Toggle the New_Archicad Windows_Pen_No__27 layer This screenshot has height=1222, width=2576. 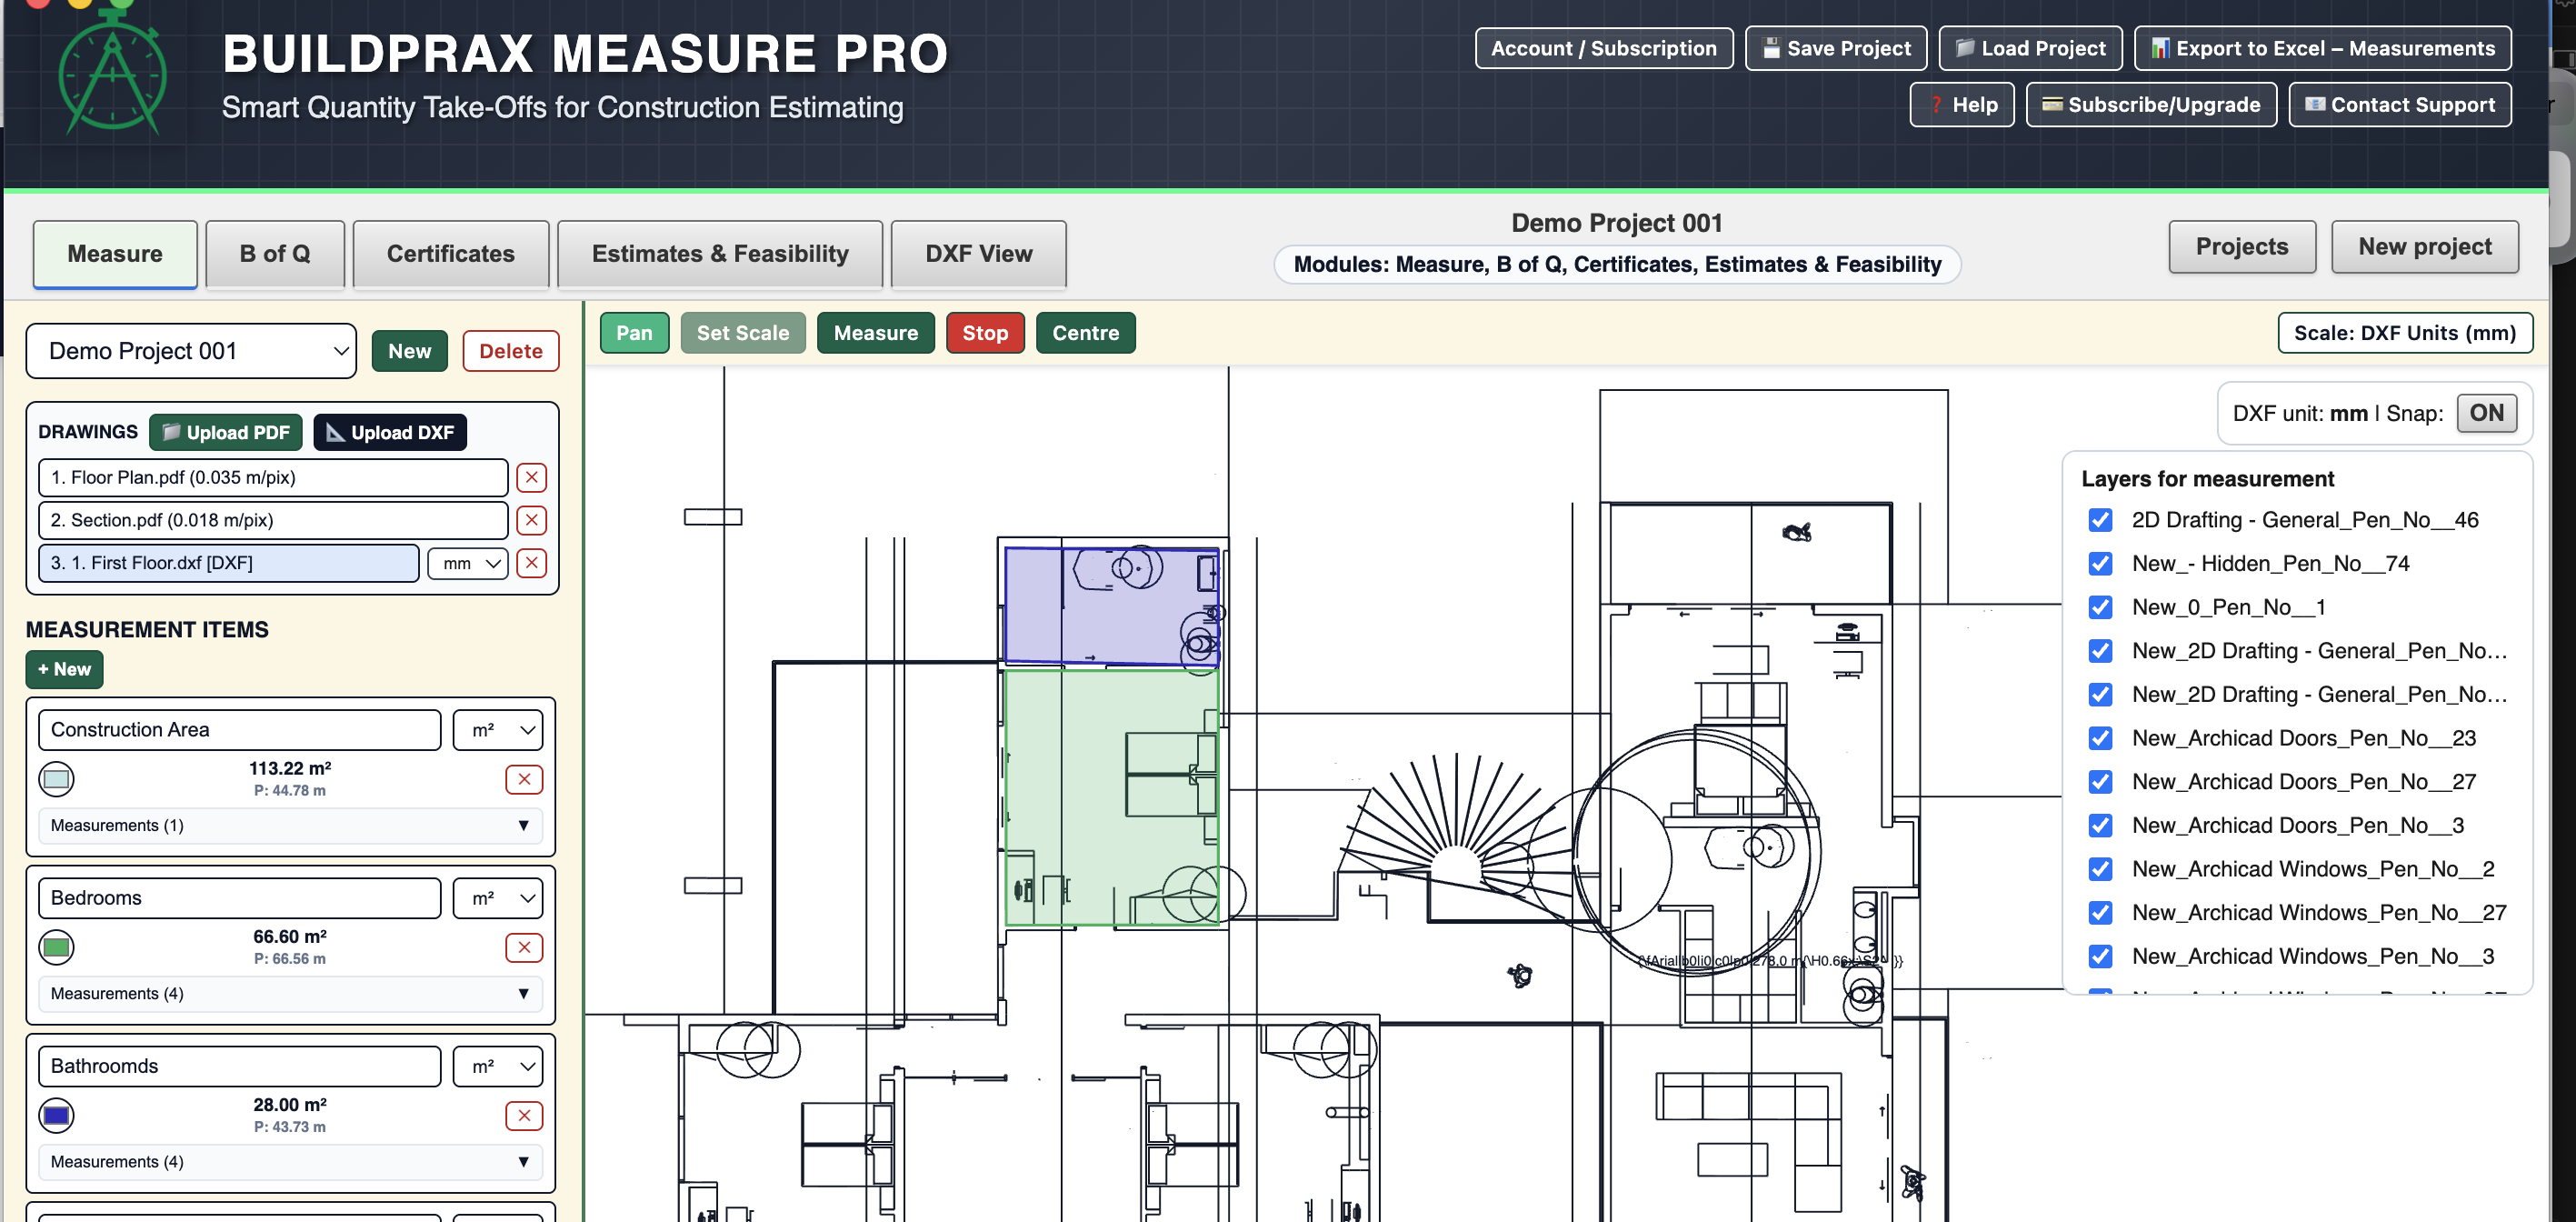[x=2100, y=913]
